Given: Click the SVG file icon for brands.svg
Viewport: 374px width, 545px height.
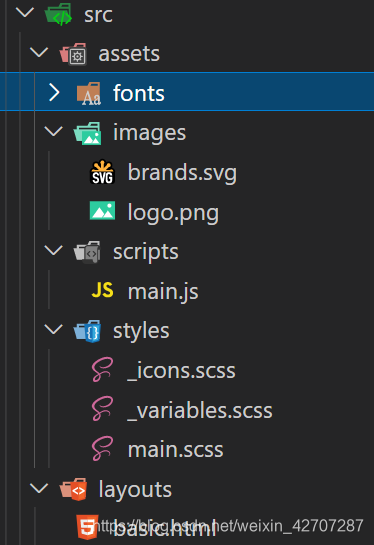Looking at the screenshot, I should [x=102, y=172].
